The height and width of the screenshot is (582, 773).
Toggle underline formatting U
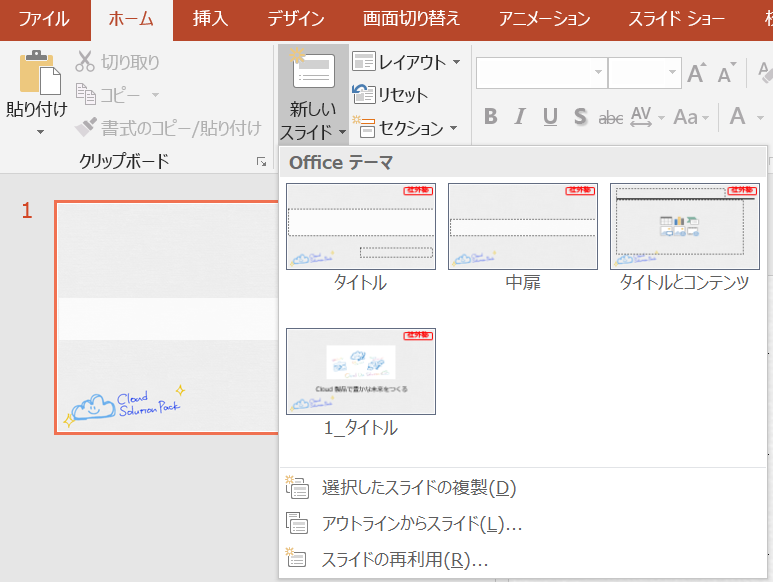tap(550, 117)
